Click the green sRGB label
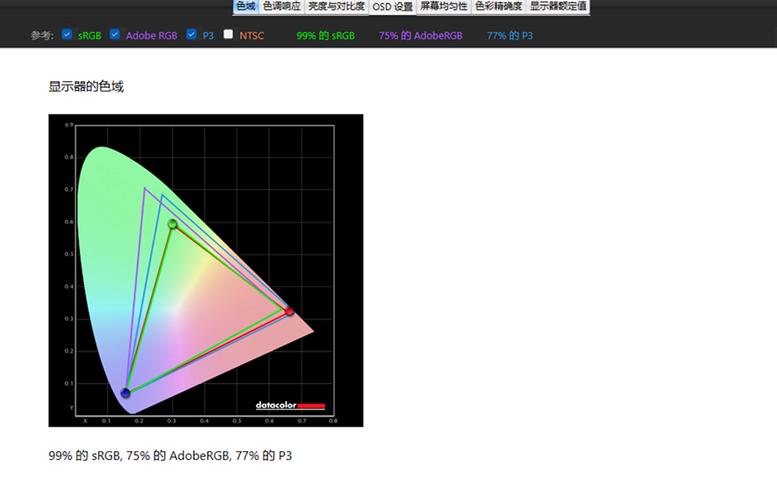Image resolution: width=777 pixels, height=500 pixels. click(90, 36)
